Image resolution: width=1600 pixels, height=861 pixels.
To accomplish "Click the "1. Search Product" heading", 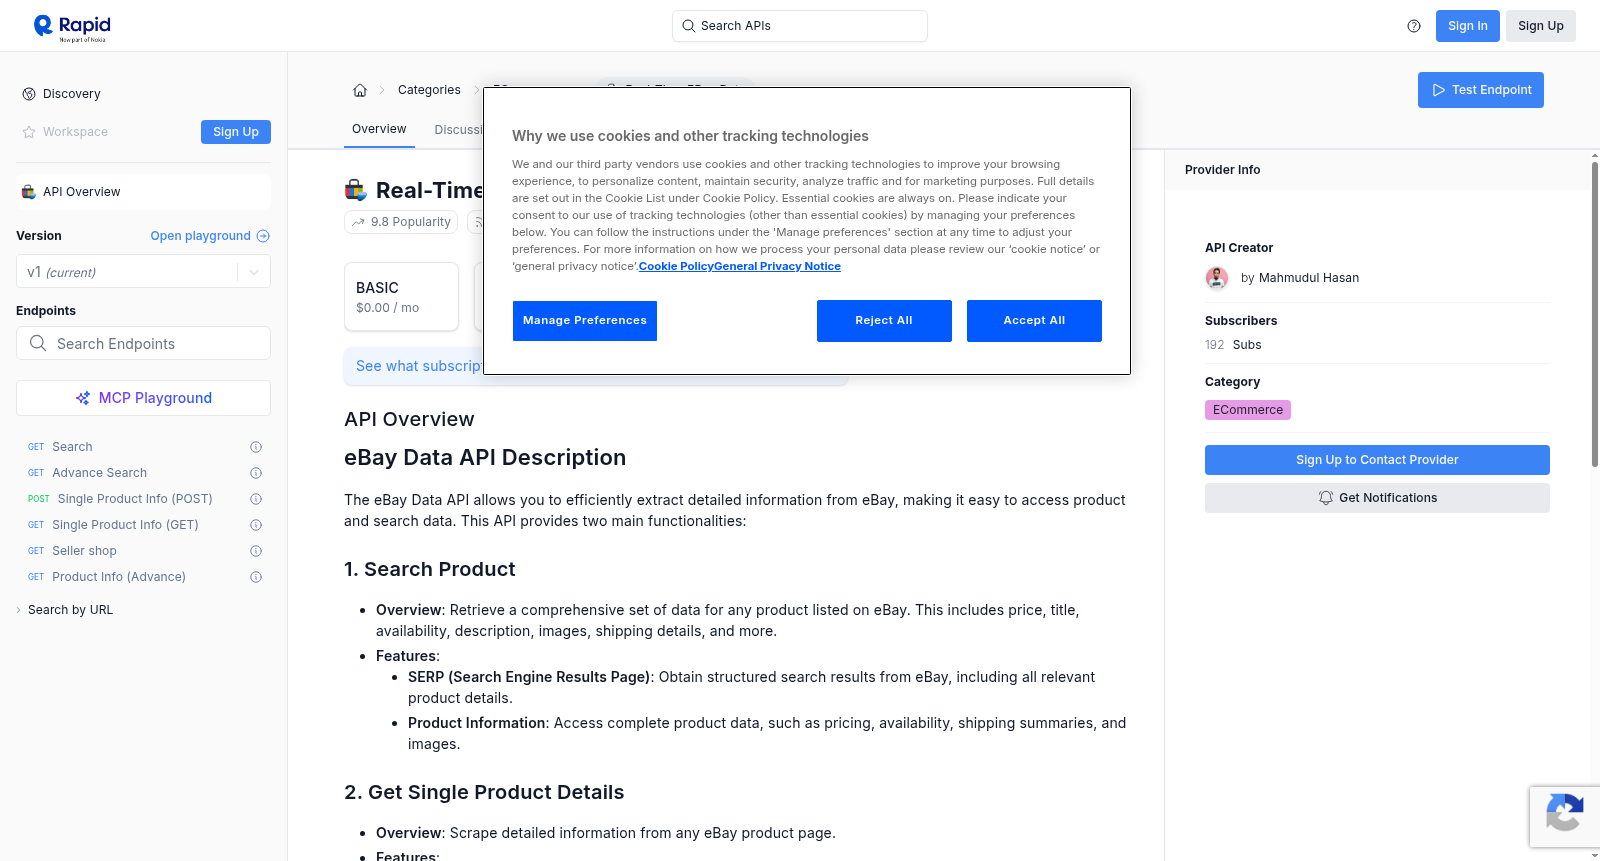I will point(430,569).
